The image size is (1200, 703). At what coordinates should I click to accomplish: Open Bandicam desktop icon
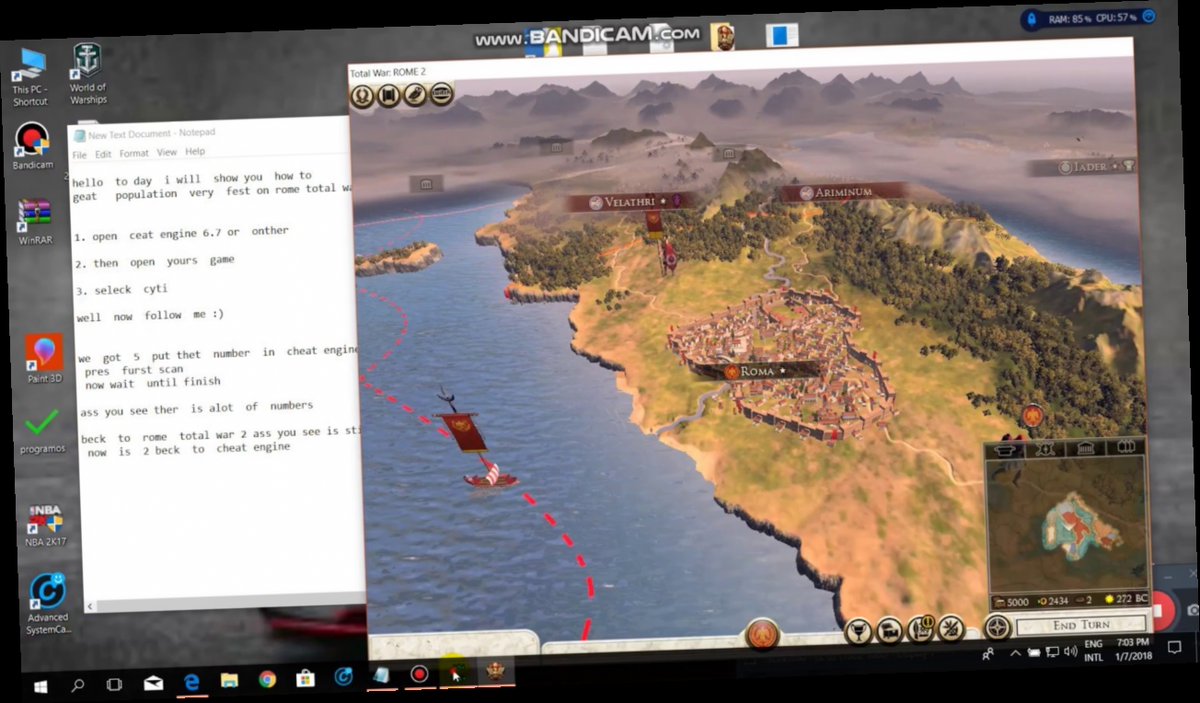click(x=32, y=146)
